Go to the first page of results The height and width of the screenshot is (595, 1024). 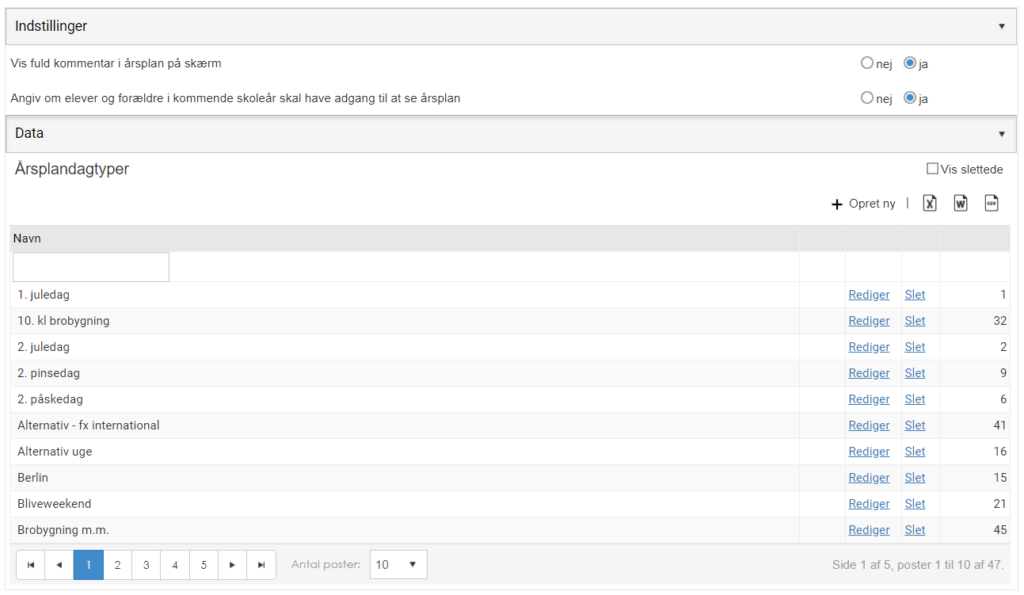[31, 565]
